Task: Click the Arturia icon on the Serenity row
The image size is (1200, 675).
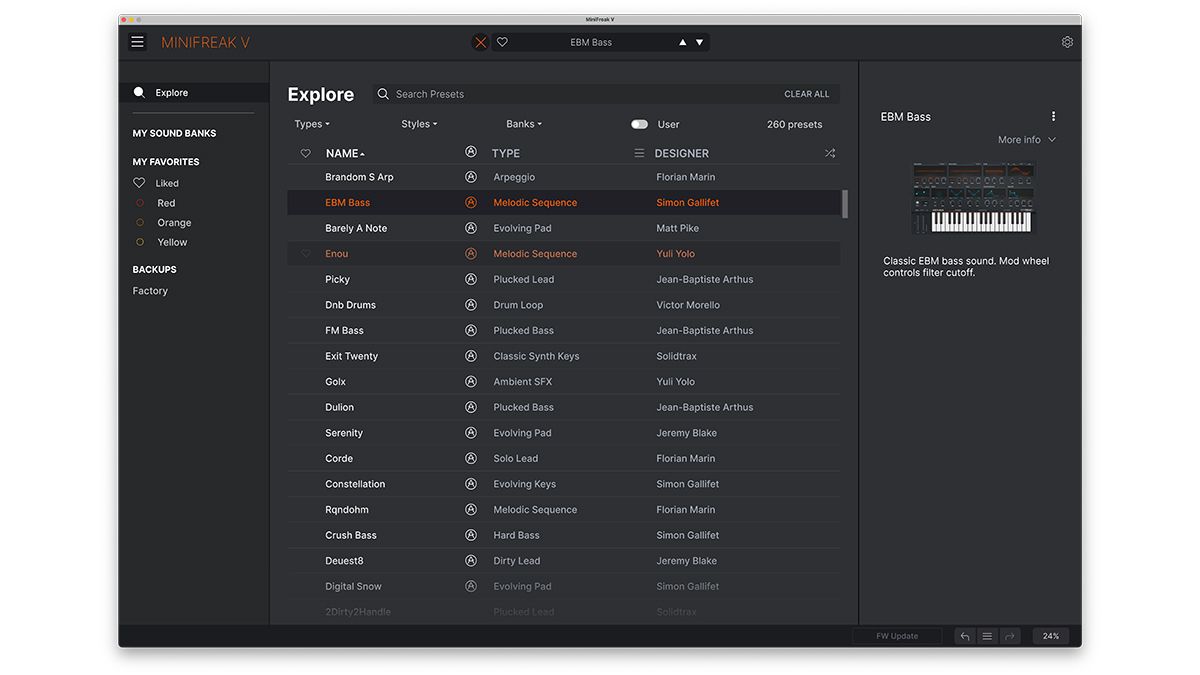Action: [x=471, y=433]
